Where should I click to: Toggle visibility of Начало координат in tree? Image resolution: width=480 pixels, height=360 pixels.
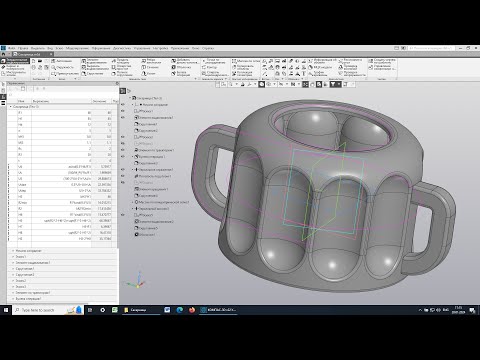tap(123, 105)
